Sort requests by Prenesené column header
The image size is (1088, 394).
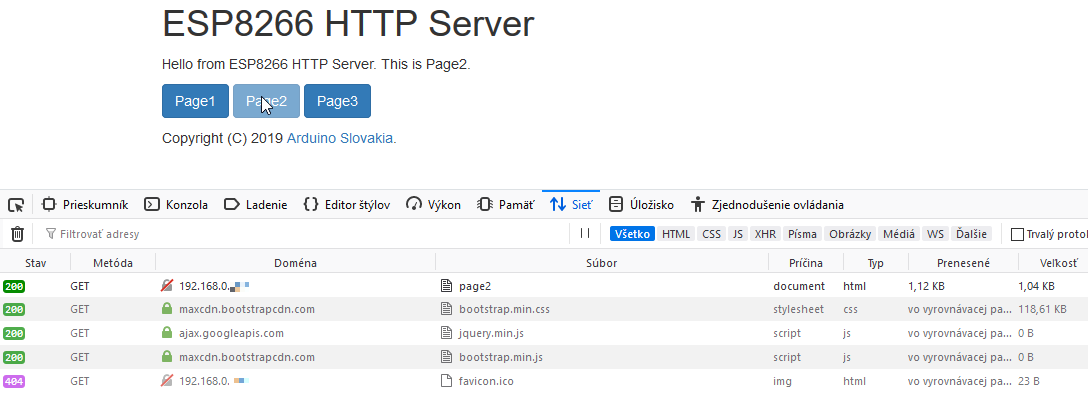pyautogui.click(x=963, y=263)
